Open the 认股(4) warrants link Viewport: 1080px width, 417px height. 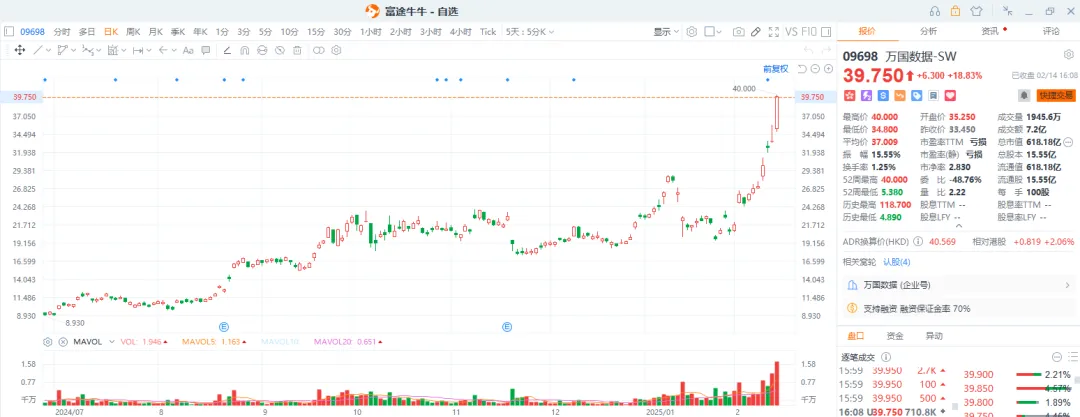click(897, 262)
